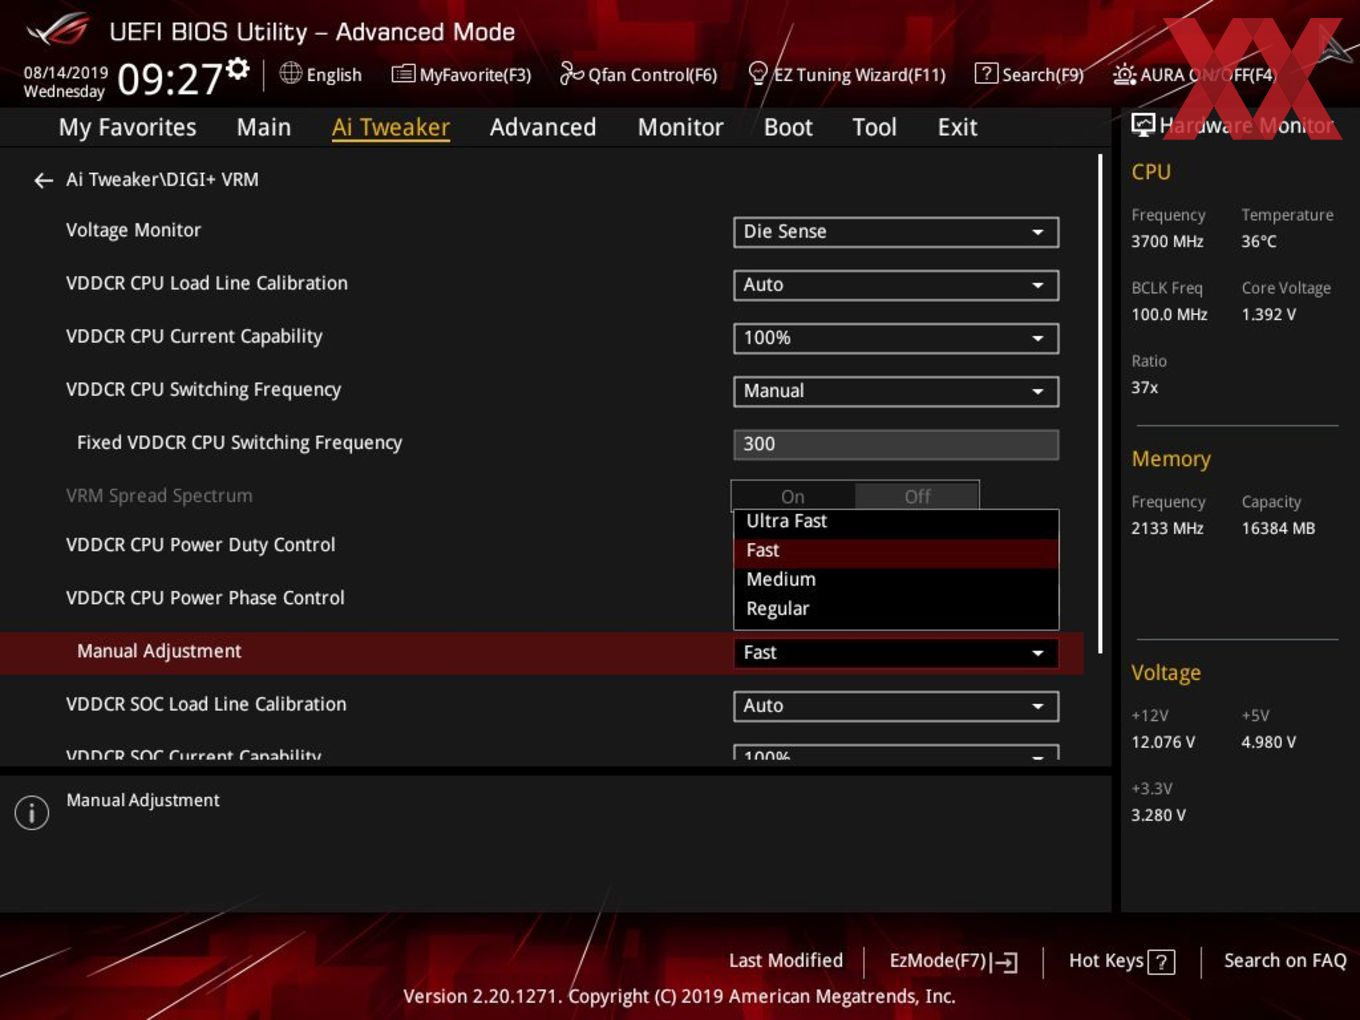
Task: Click the Last Modified button
Action: coord(786,960)
